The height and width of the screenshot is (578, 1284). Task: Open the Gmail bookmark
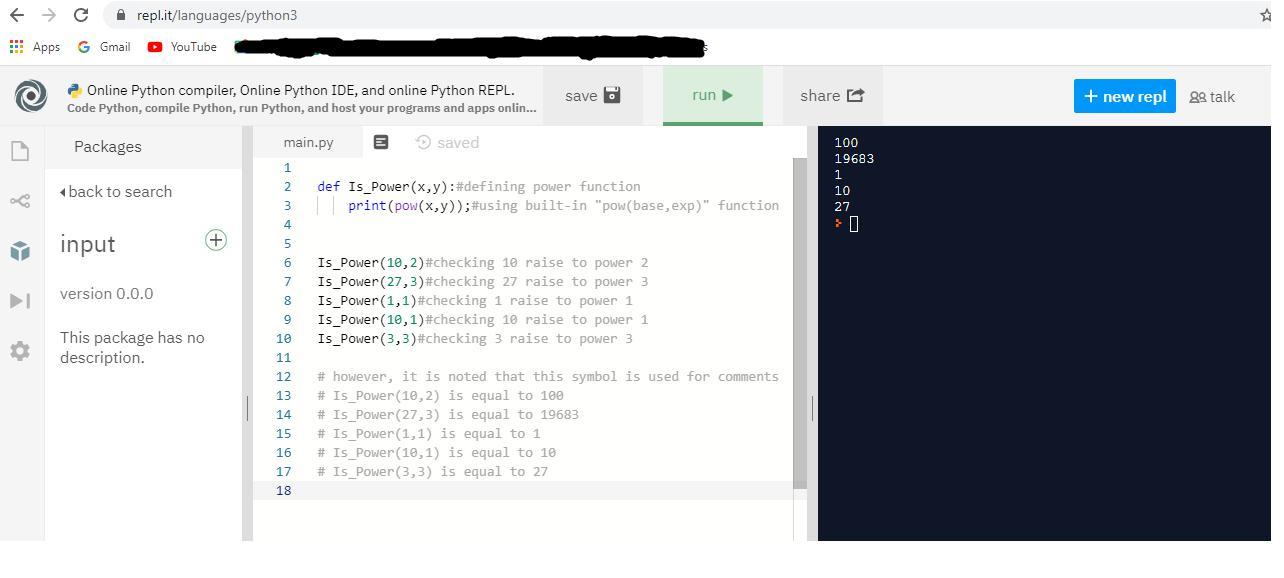(104, 47)
